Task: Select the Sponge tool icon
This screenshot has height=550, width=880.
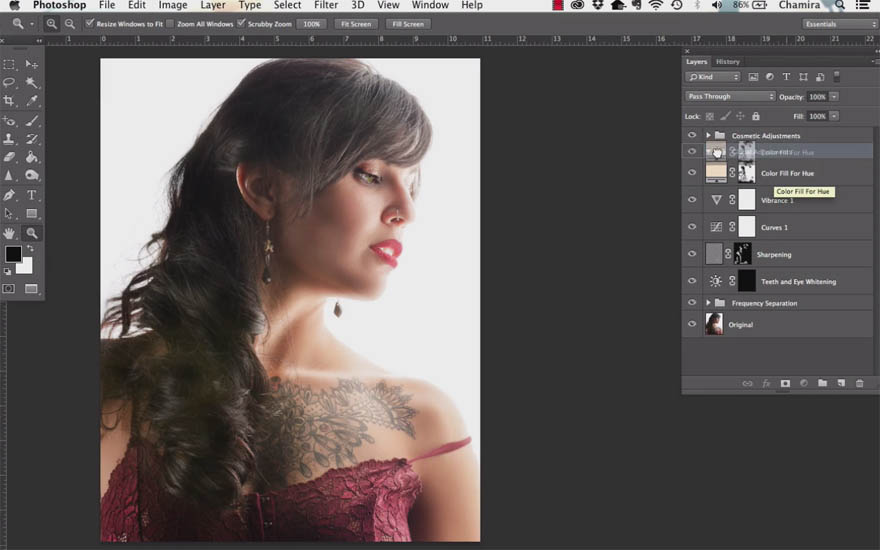Action: 31,175
